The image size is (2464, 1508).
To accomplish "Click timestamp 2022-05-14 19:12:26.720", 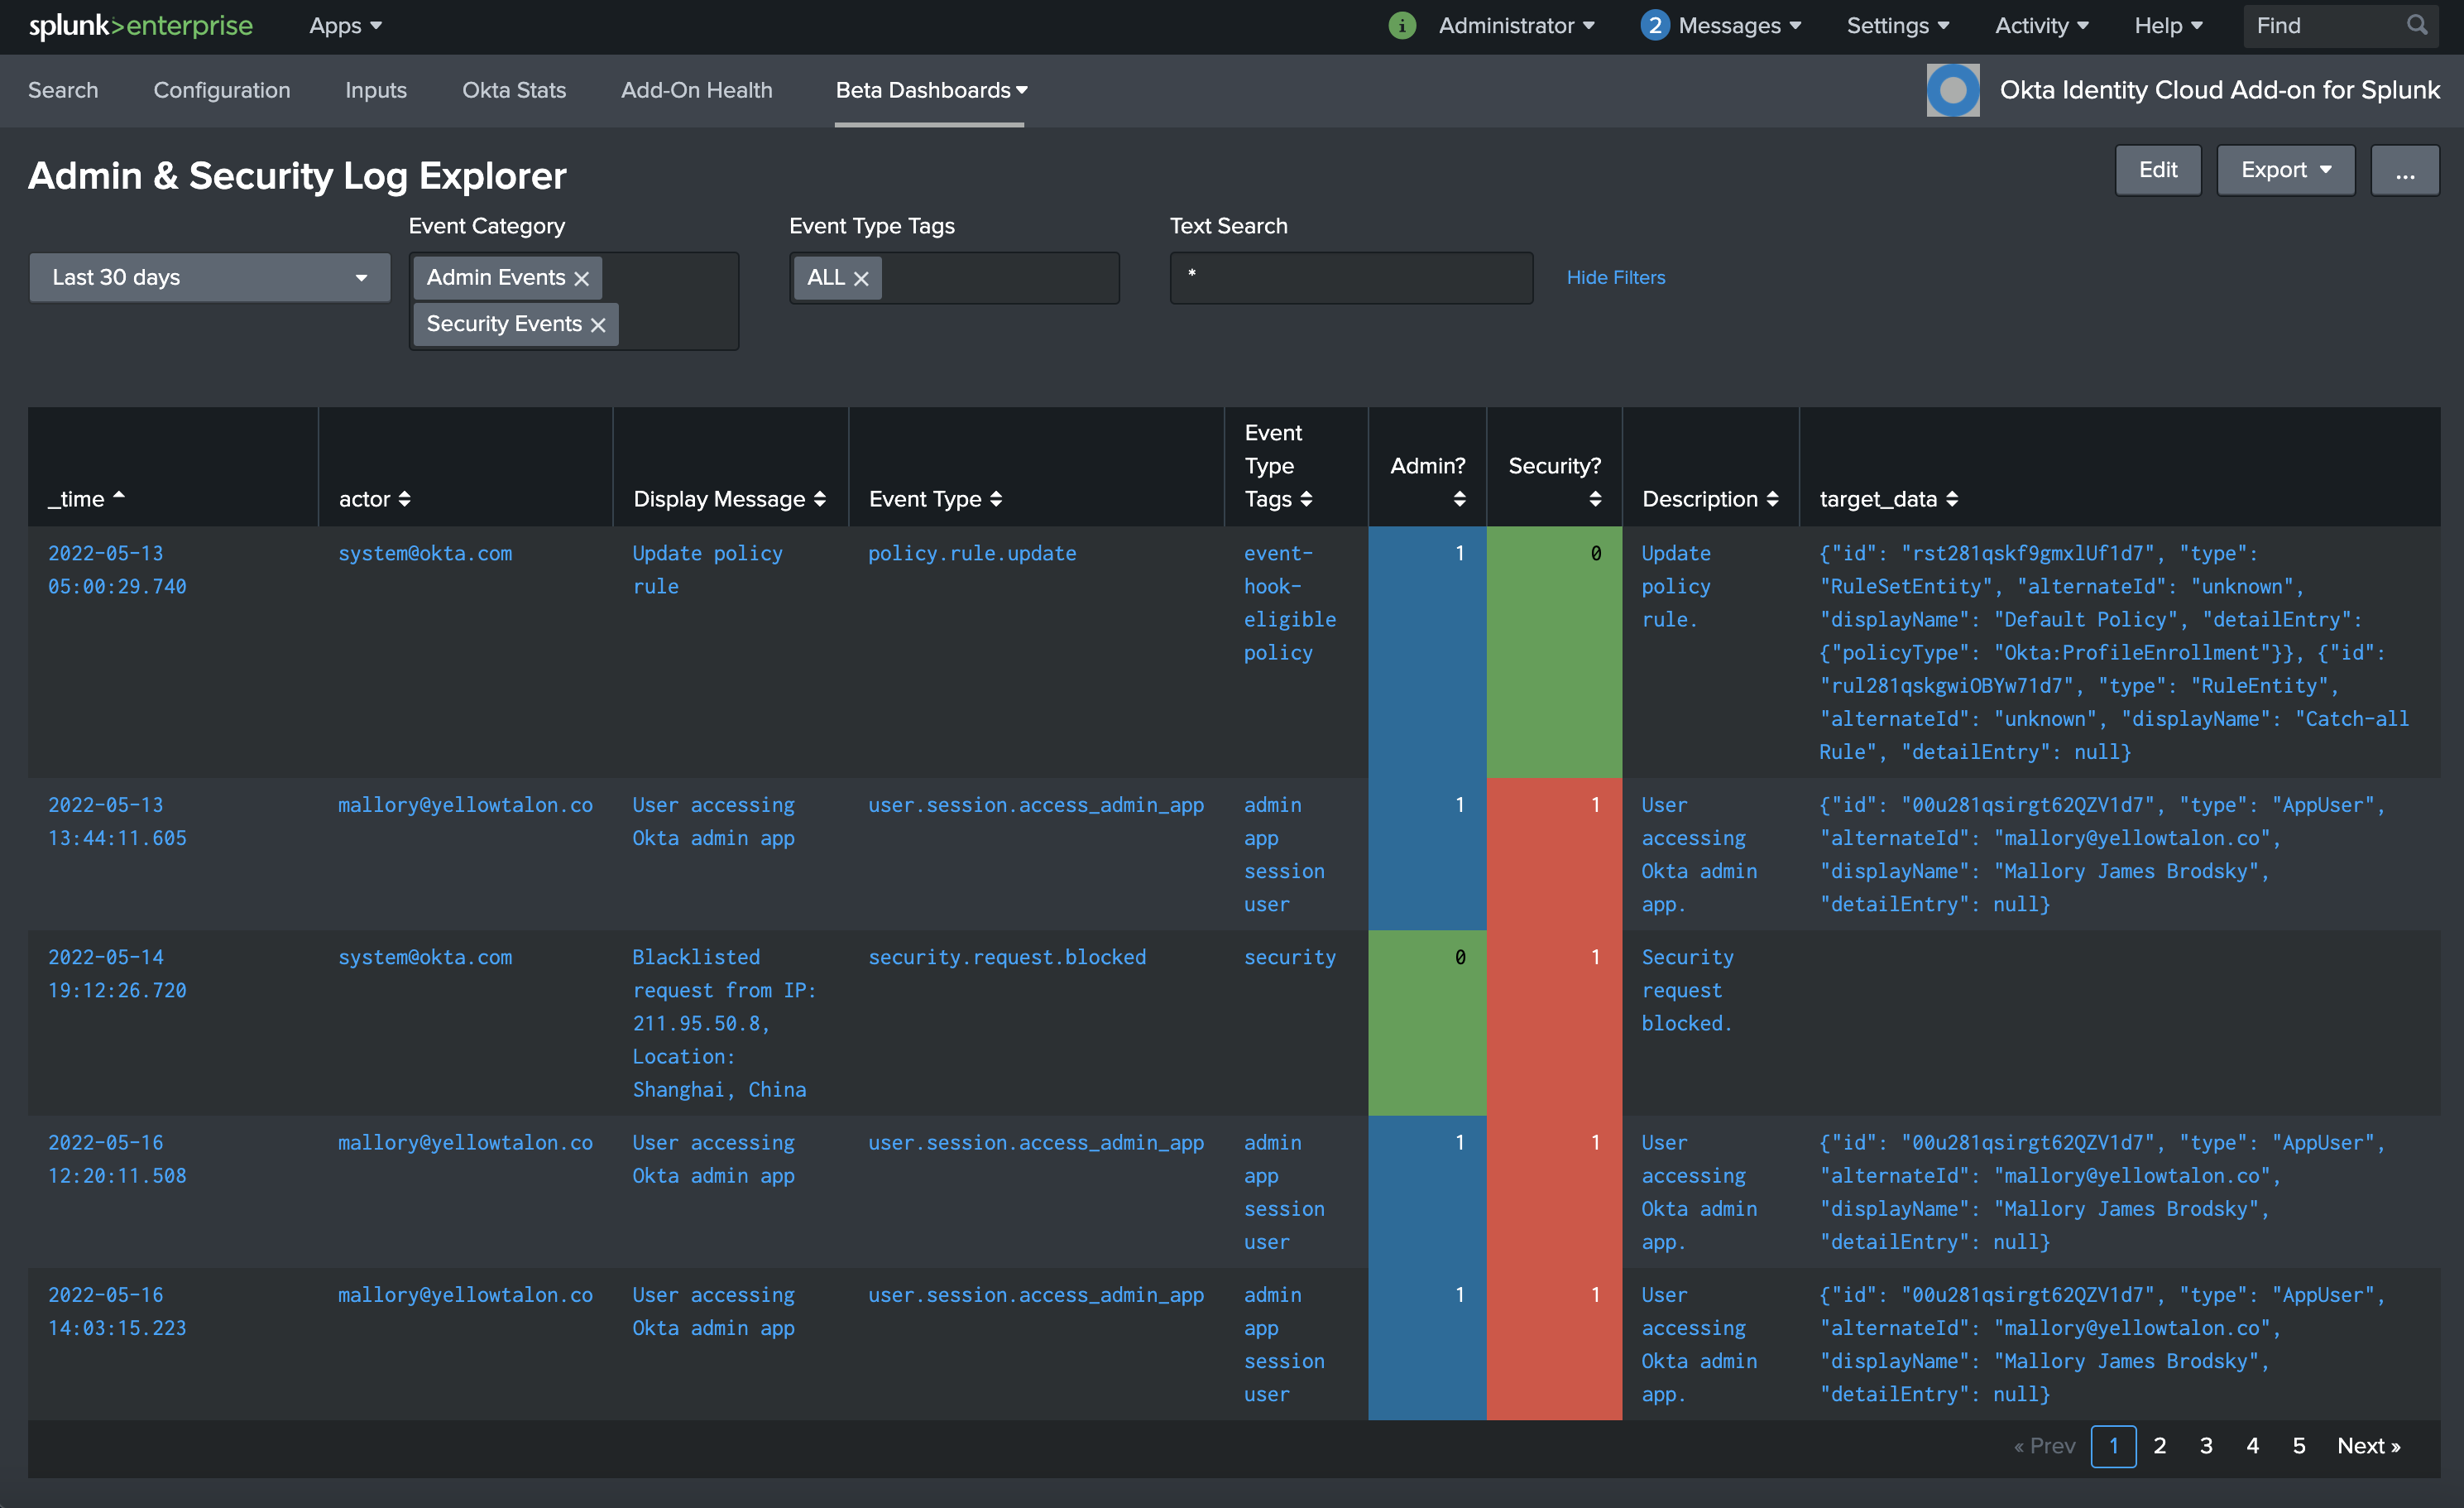I will (x=117, y=973).
